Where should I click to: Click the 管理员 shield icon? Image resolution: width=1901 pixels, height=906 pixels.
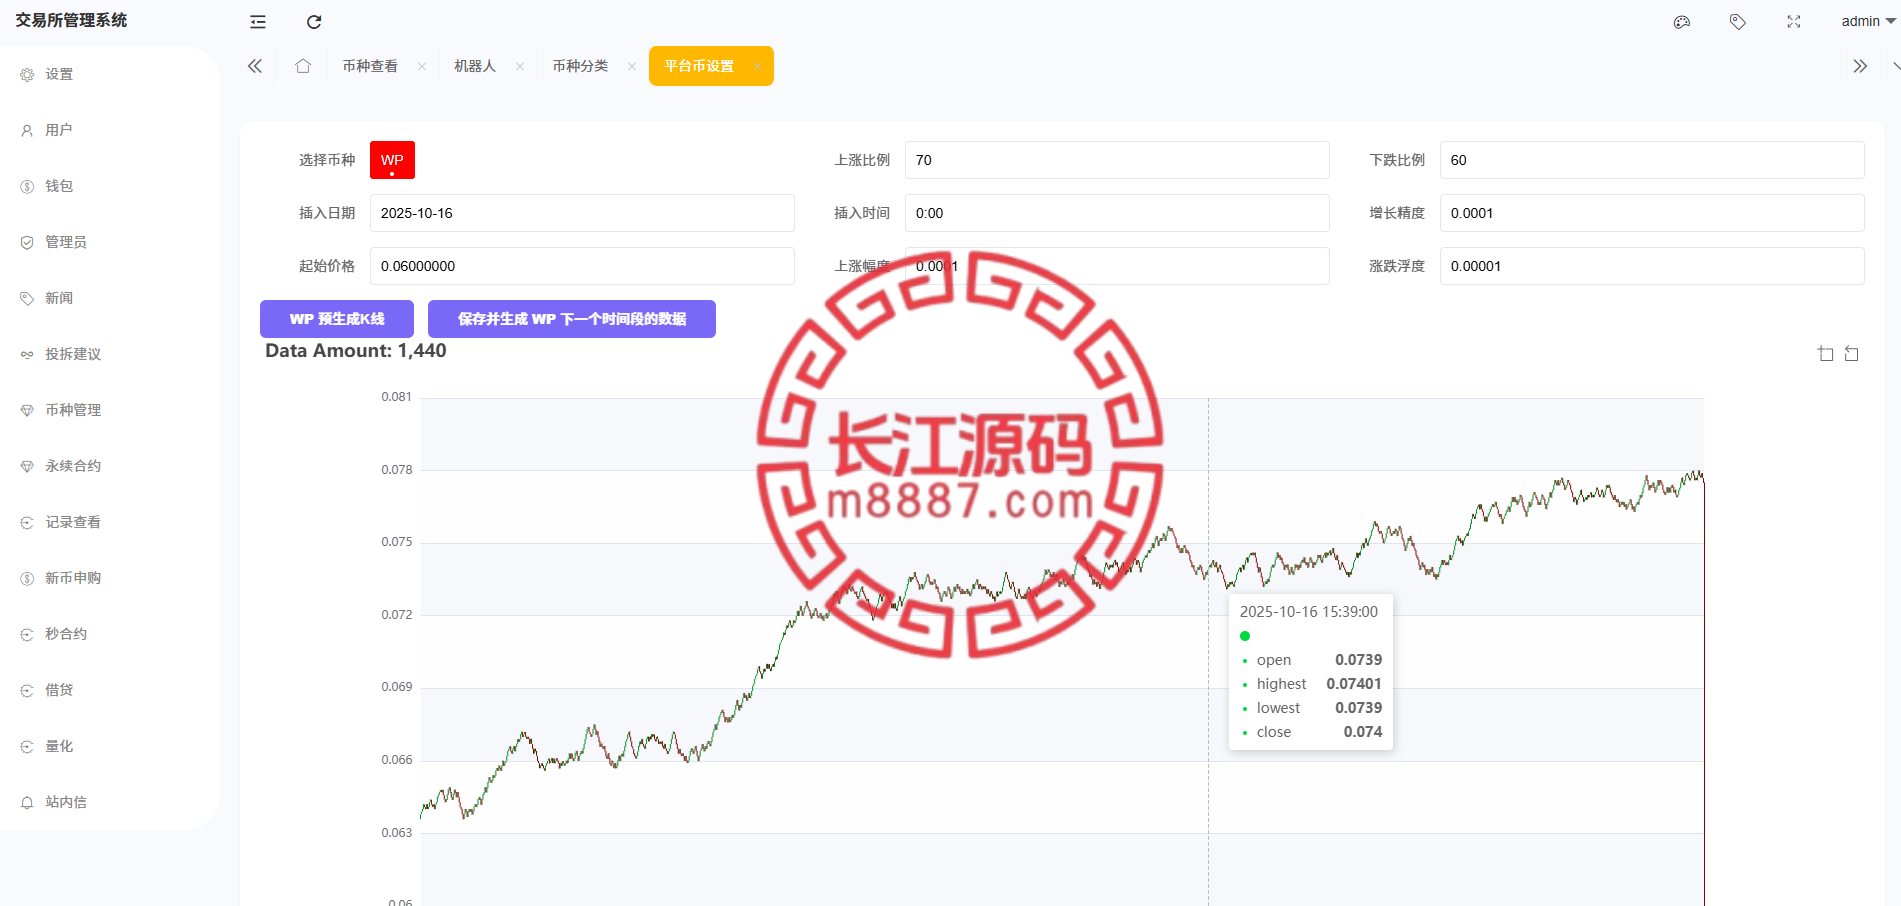[27, 243]
